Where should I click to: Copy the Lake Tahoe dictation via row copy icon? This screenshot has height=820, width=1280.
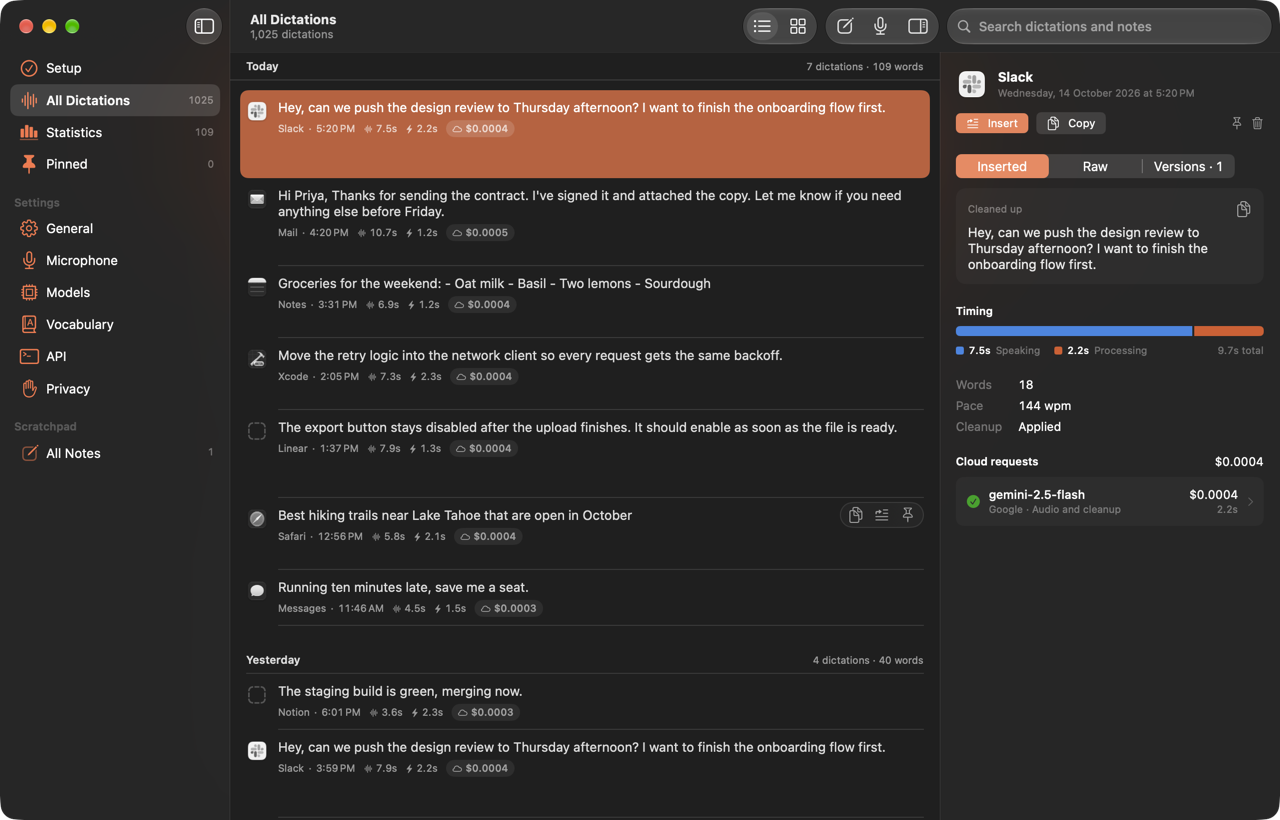click(x=855, y=515)
